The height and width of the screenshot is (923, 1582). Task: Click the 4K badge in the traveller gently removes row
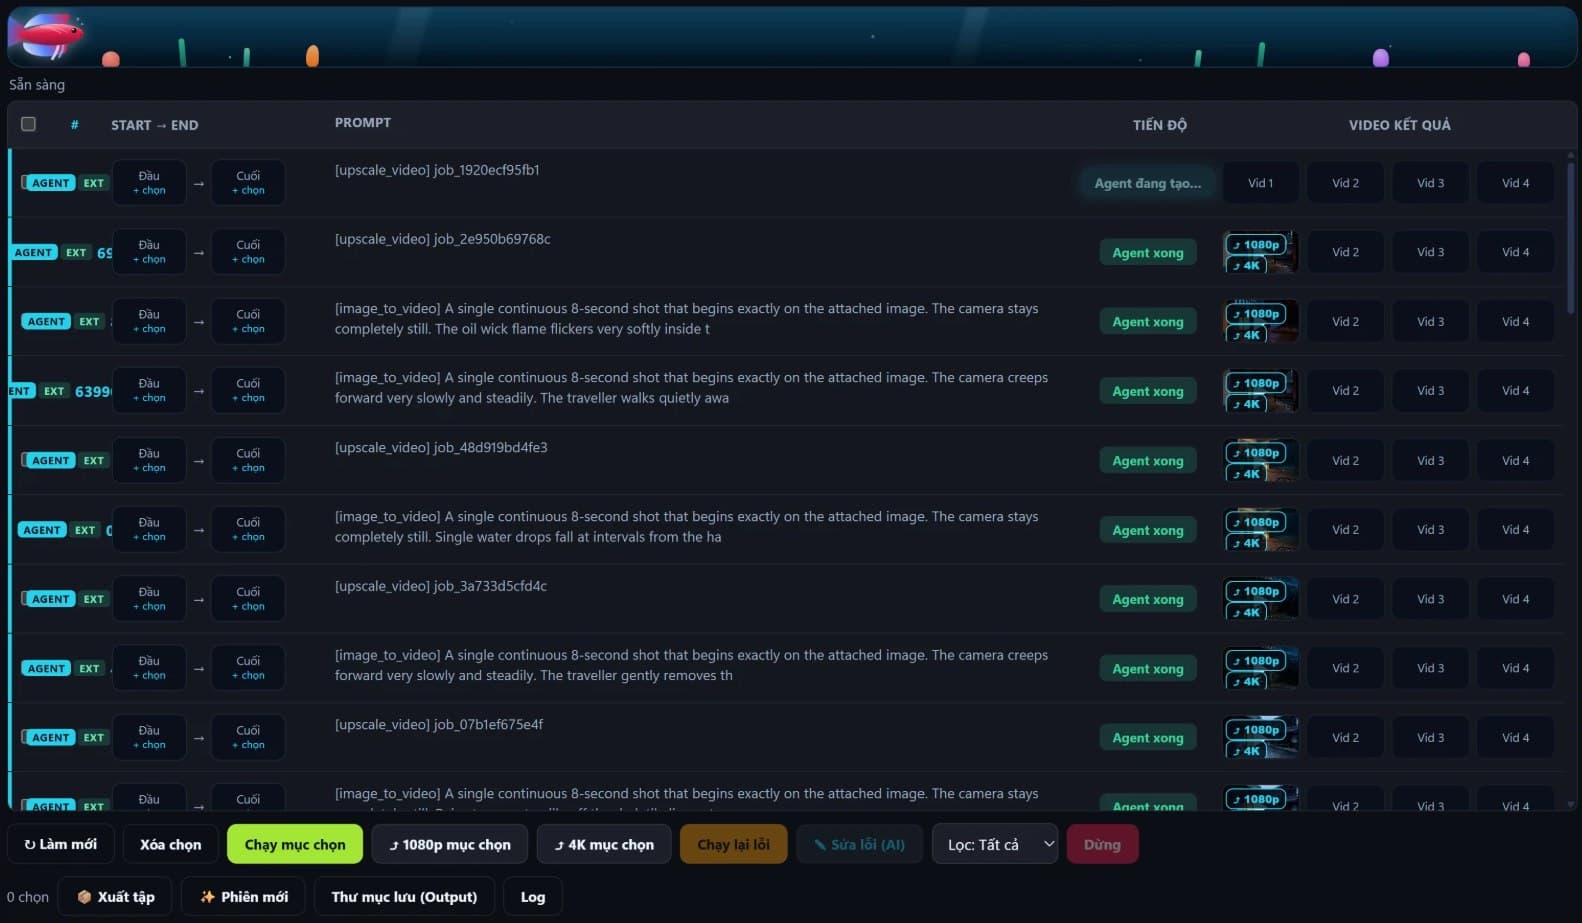click(1246, 682)
